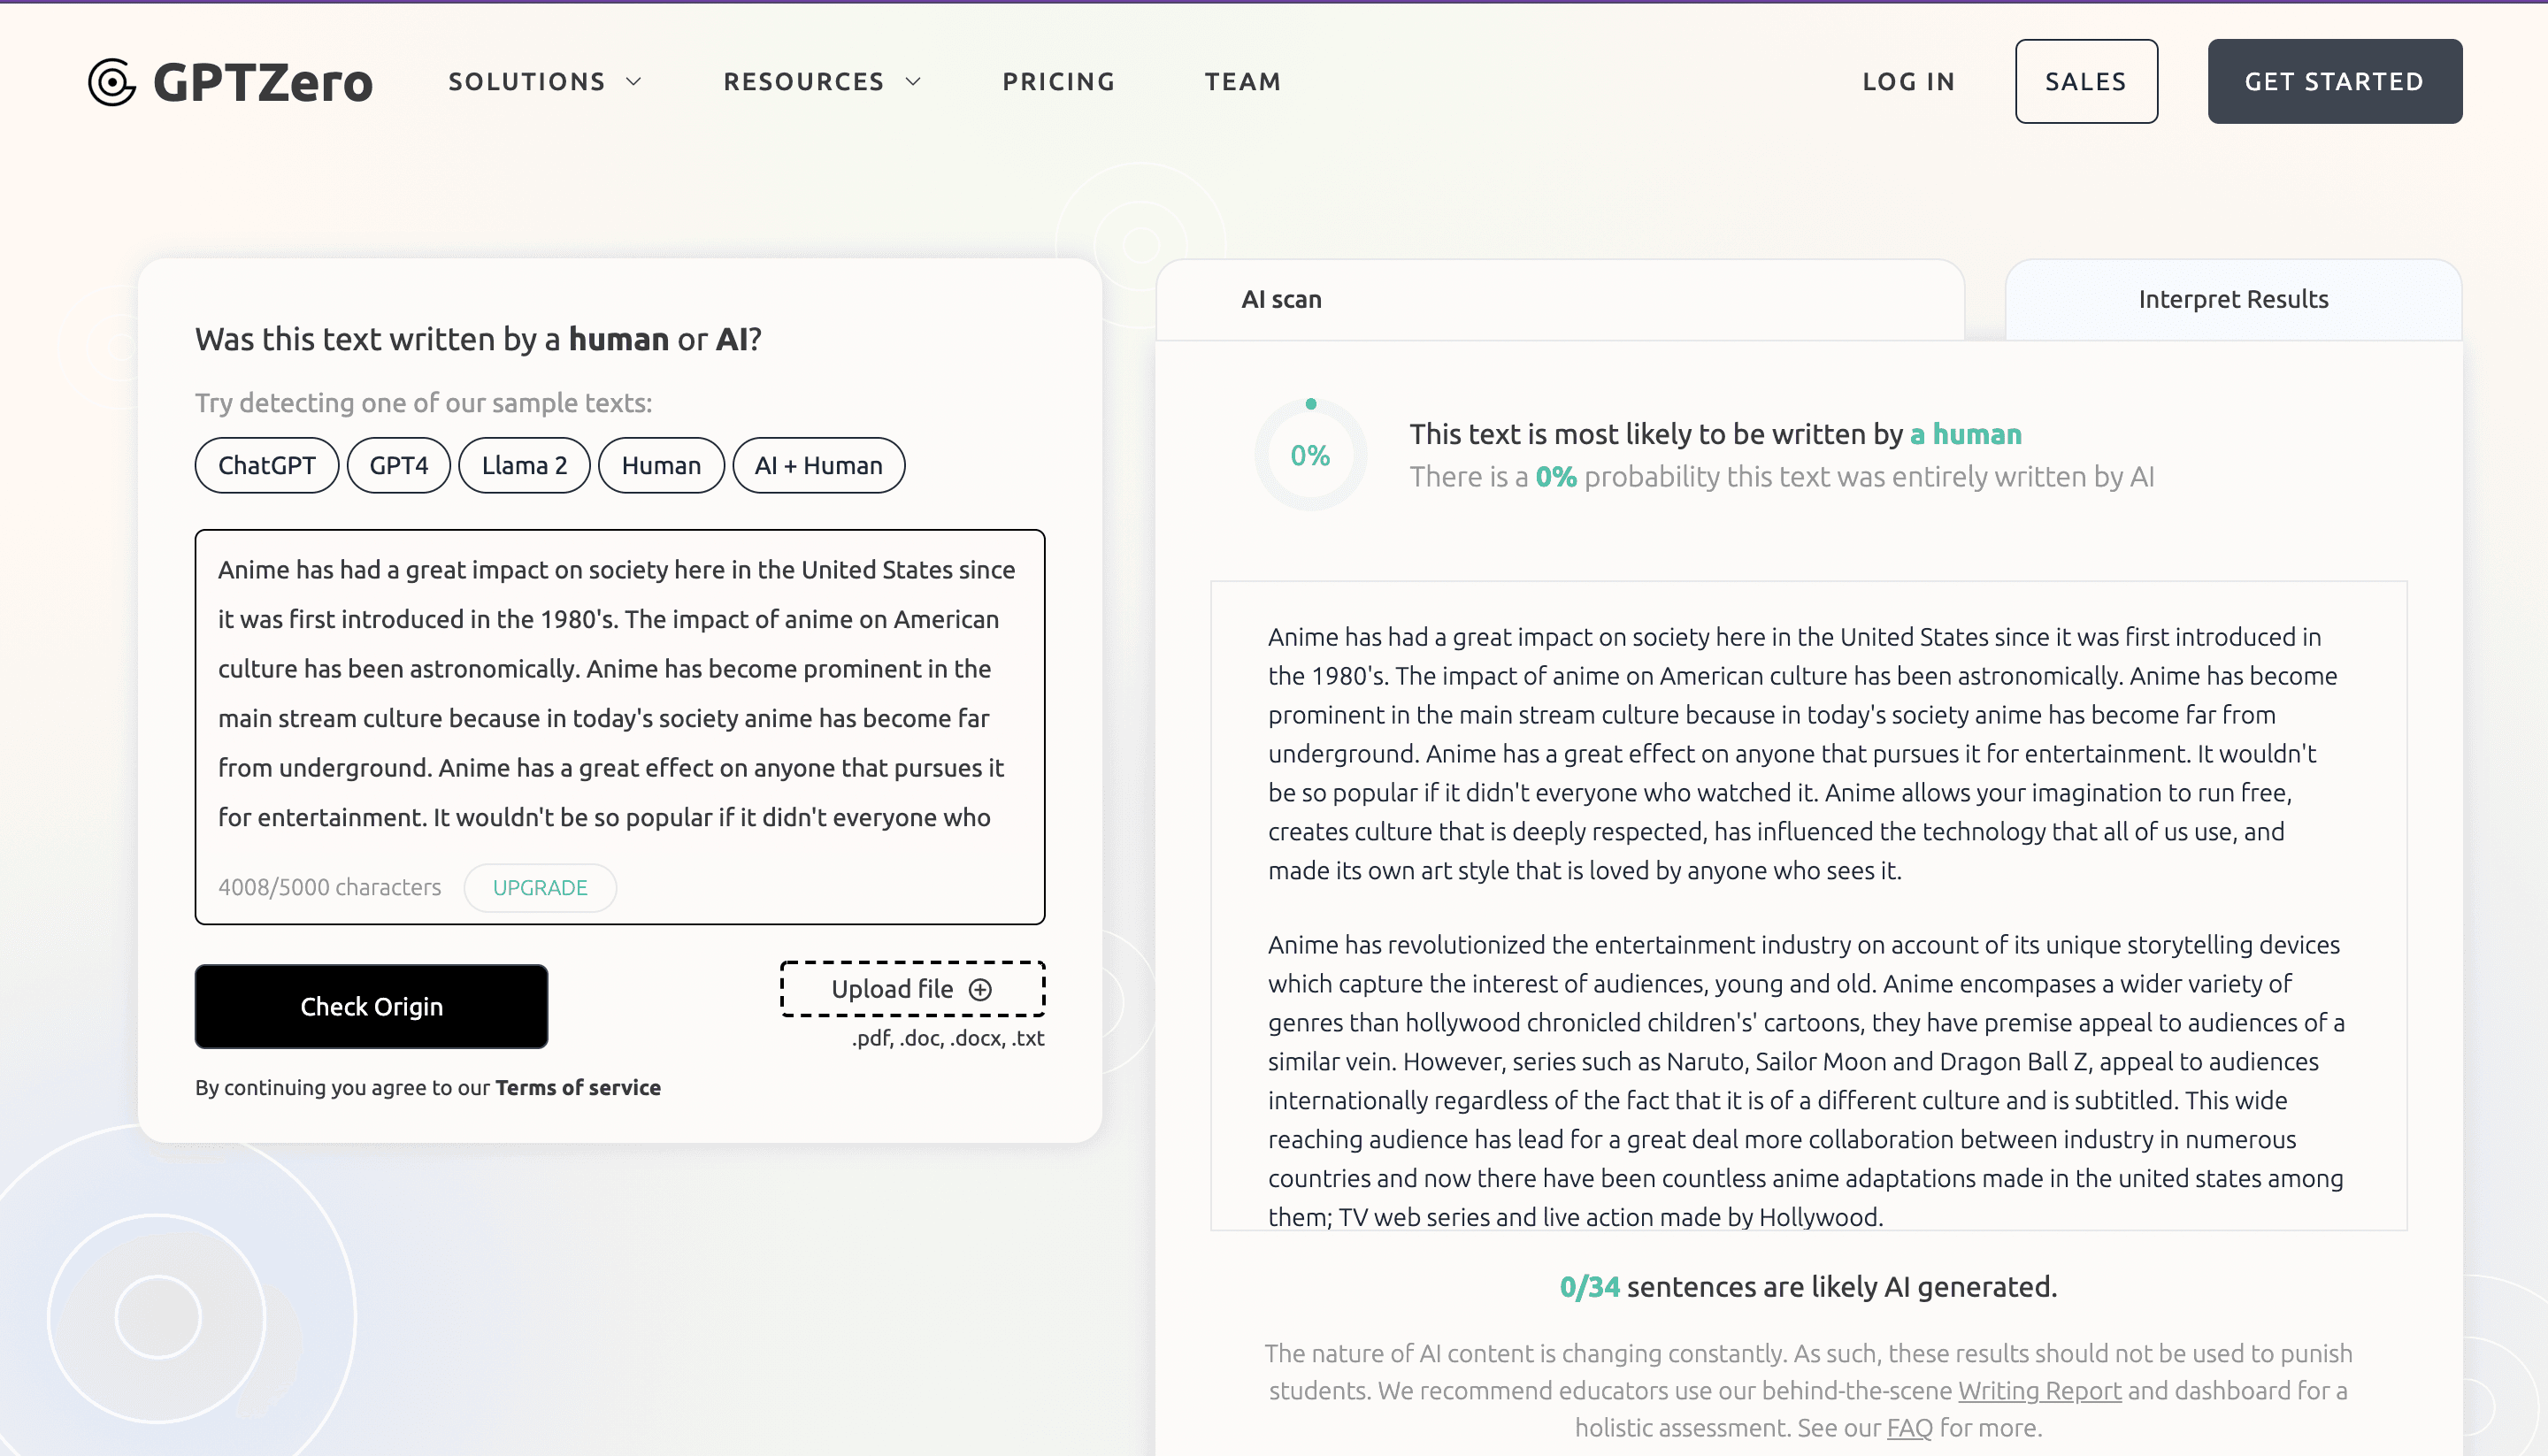
Task: Select the Human sample text chip
Action: pyautogui.click(x=661, y=465)
